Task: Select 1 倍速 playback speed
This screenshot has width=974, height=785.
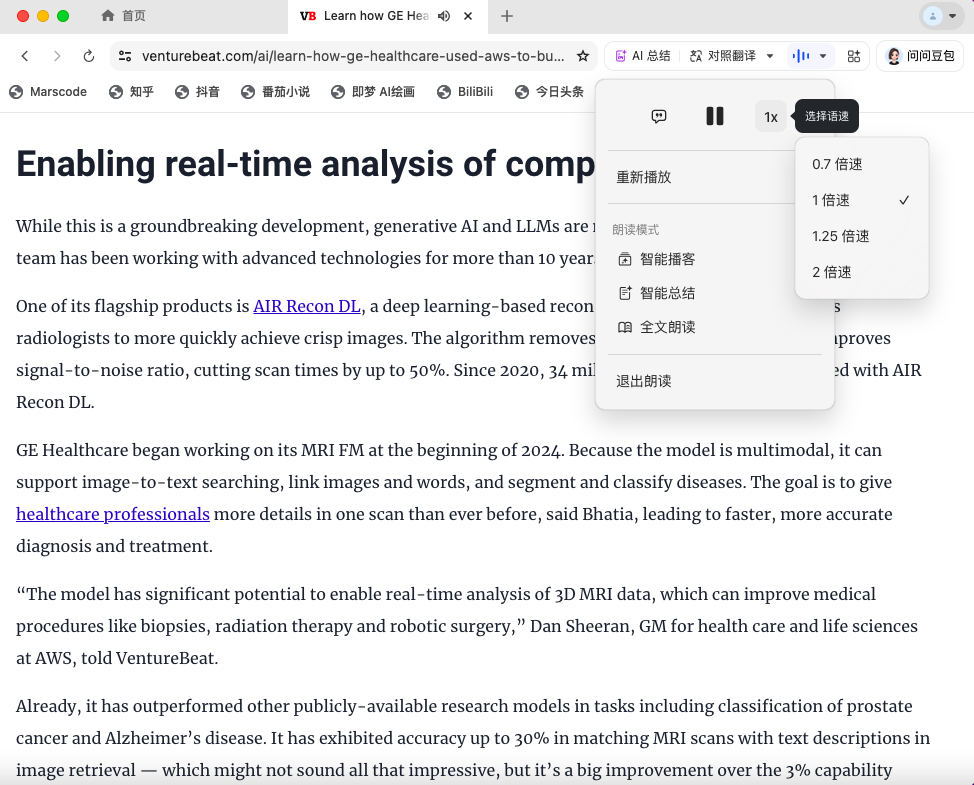Action: 862,200
